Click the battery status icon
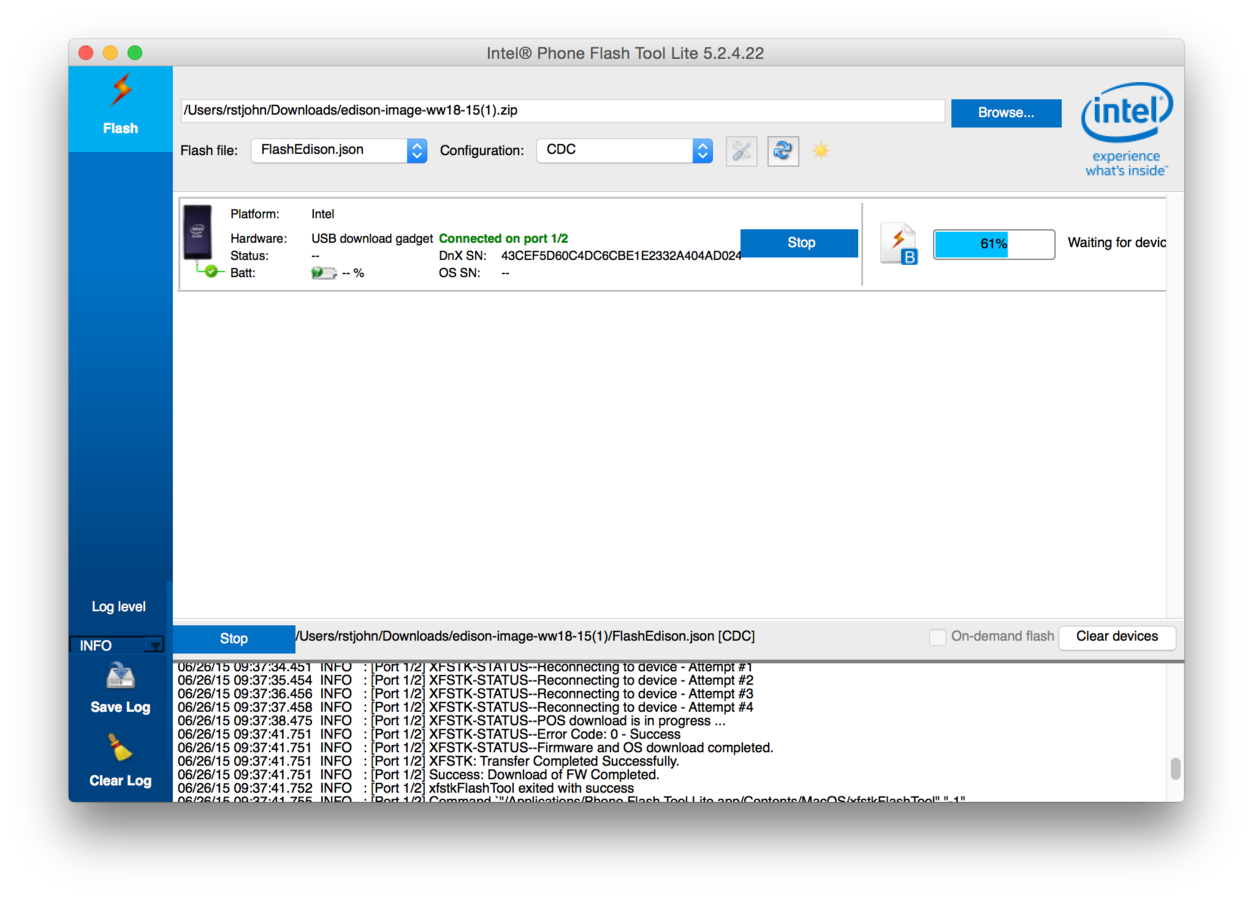This screenshot has width=1253, height=900. (323, 272)
